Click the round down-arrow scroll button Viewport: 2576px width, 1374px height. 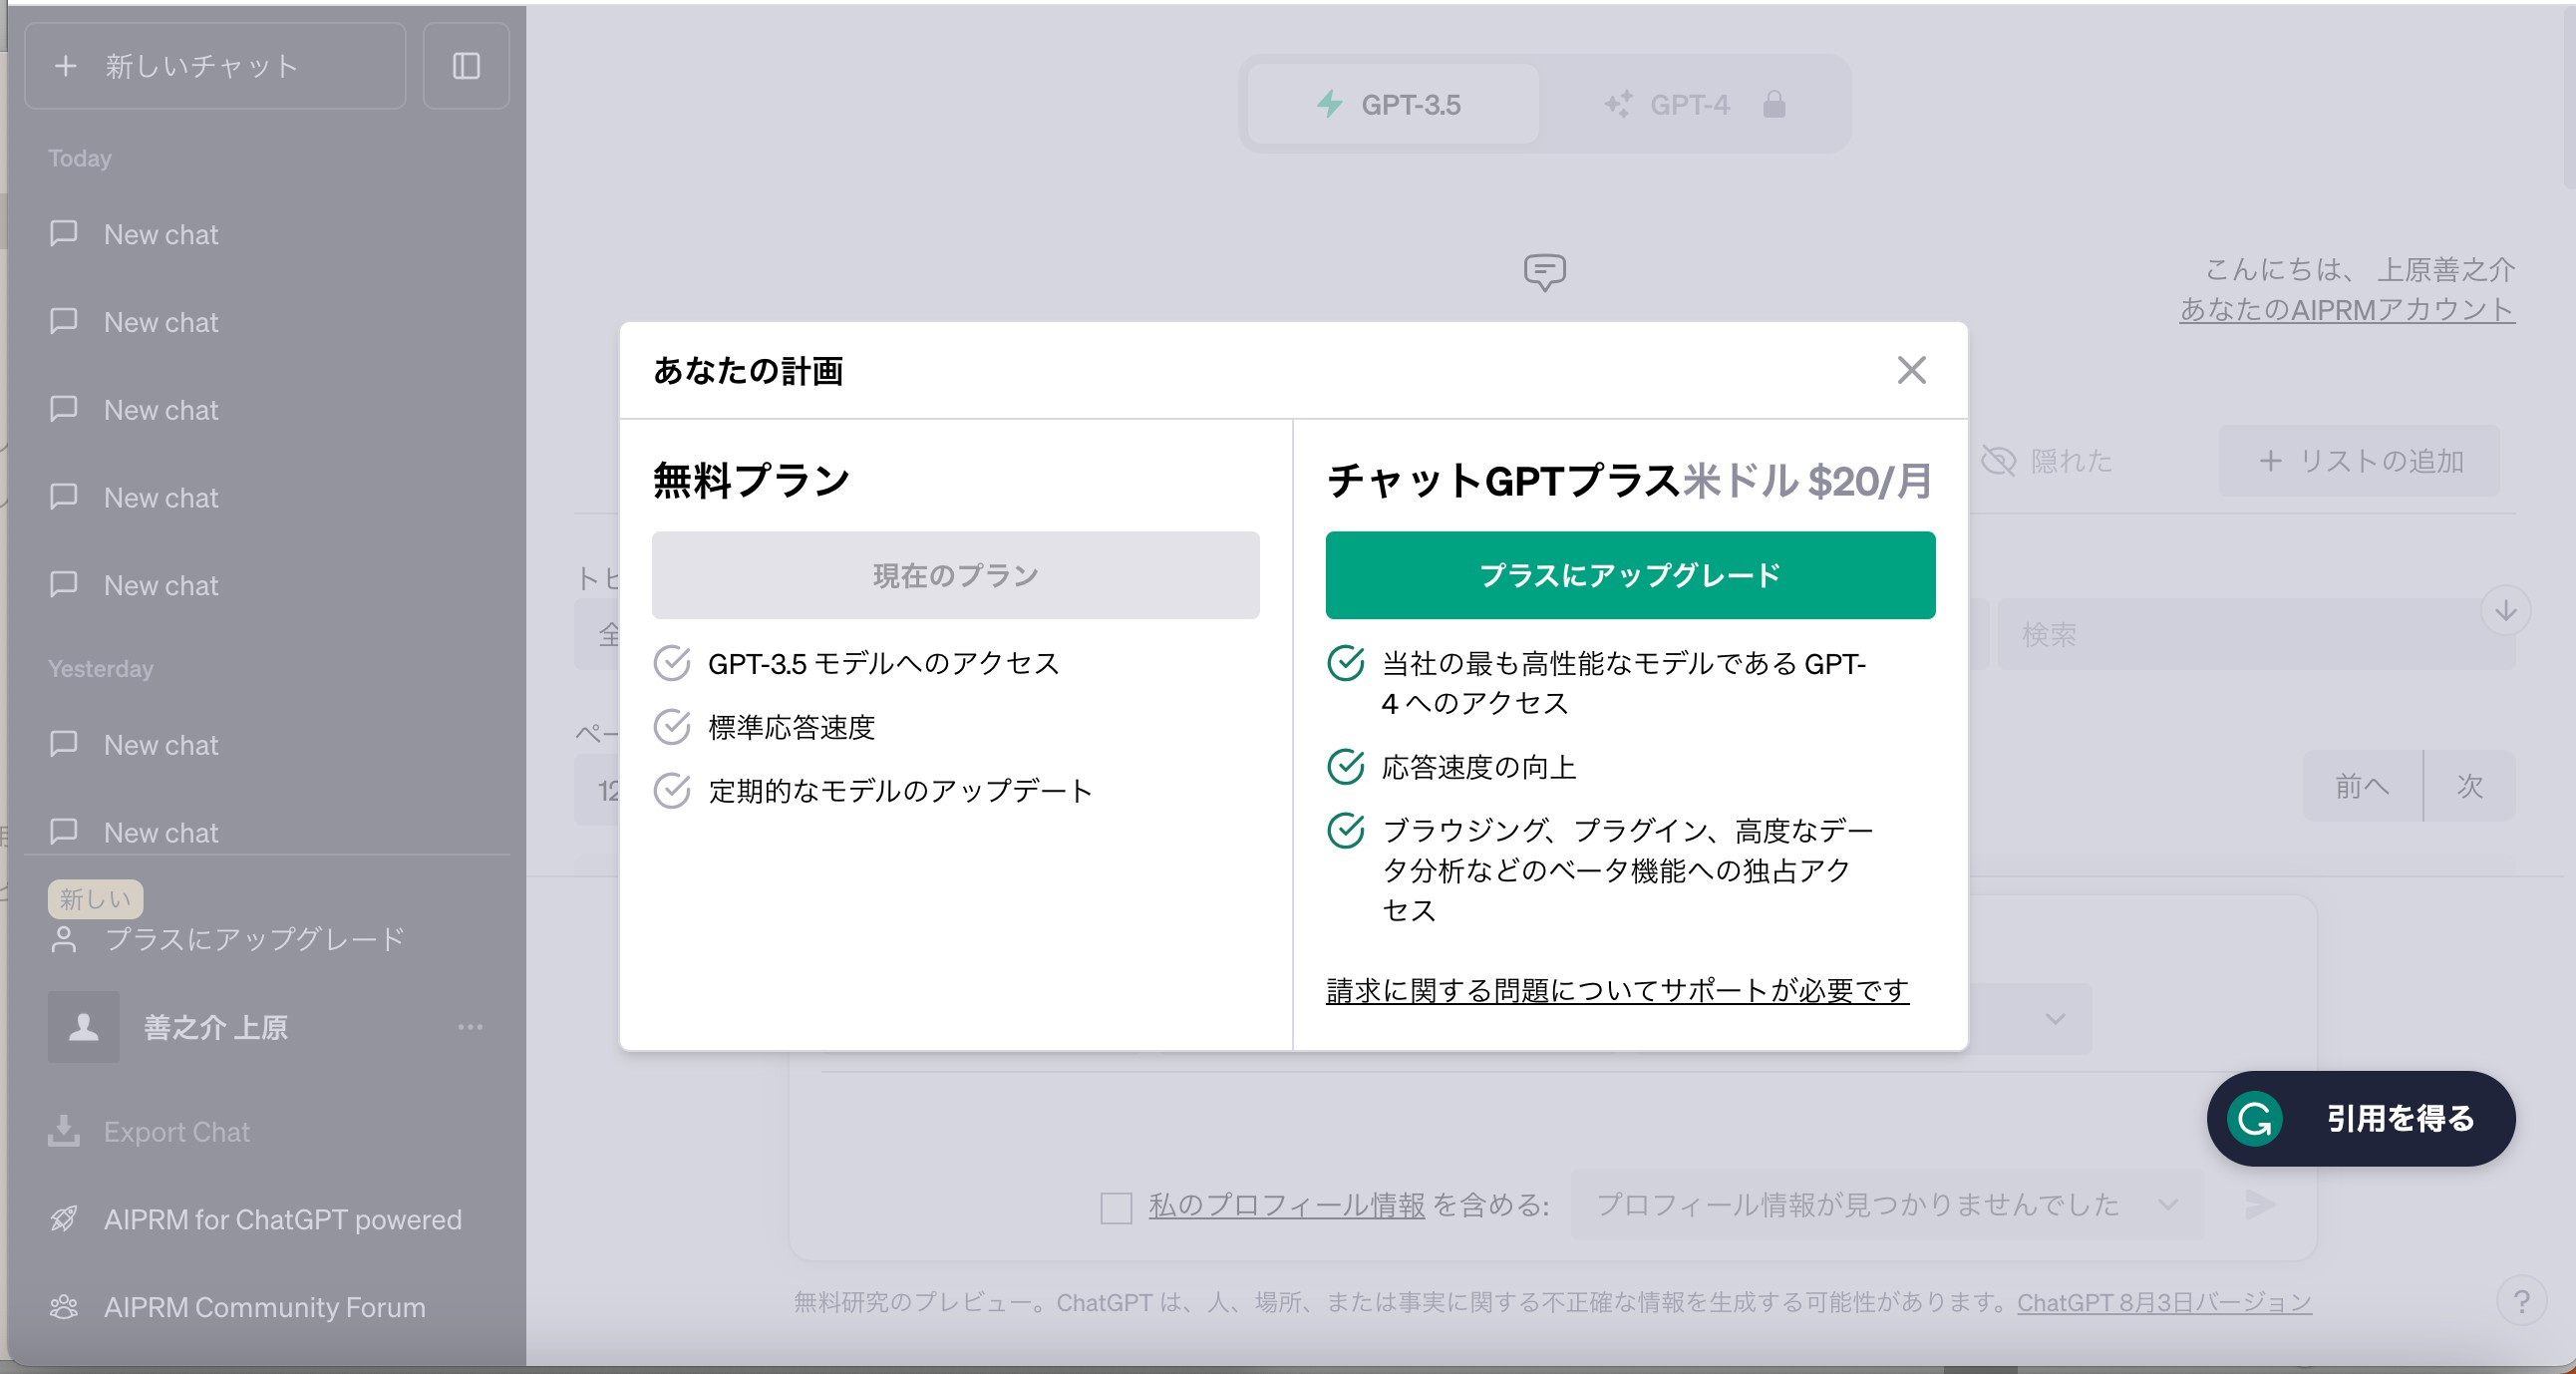point(2505,610)
